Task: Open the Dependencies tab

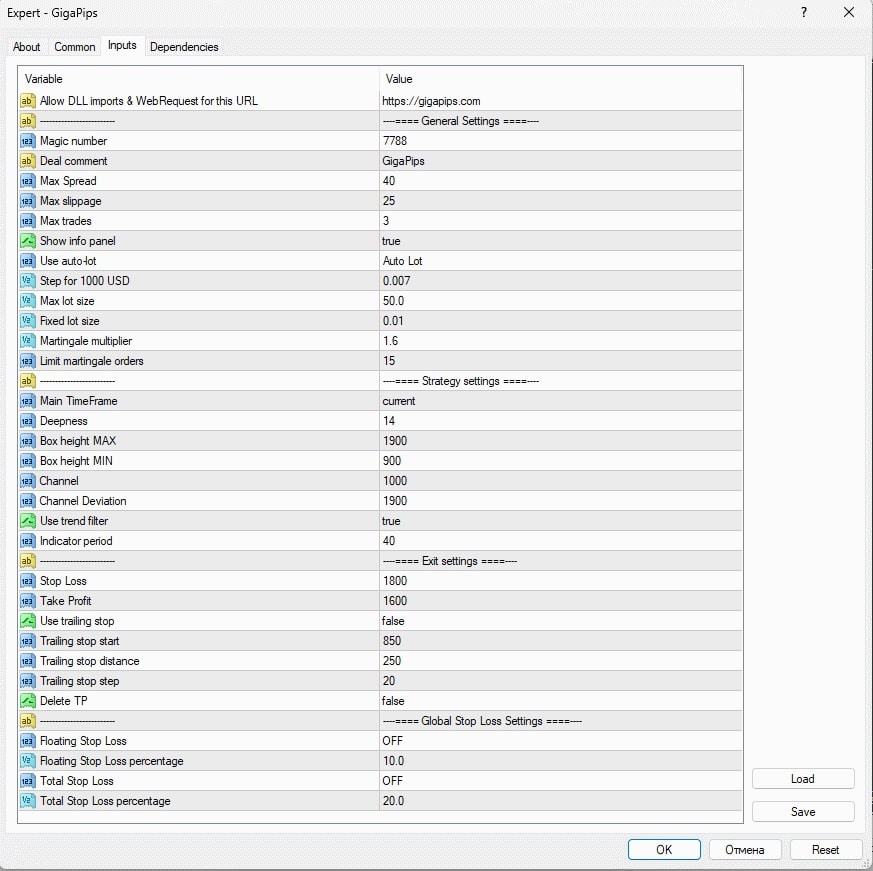Action: coord(184,47)
